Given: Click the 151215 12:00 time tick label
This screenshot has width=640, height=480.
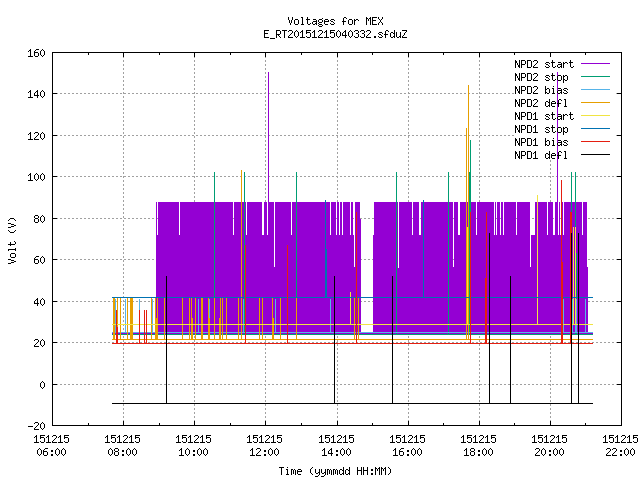Looking at the screenshot, I should coord(264,445).
